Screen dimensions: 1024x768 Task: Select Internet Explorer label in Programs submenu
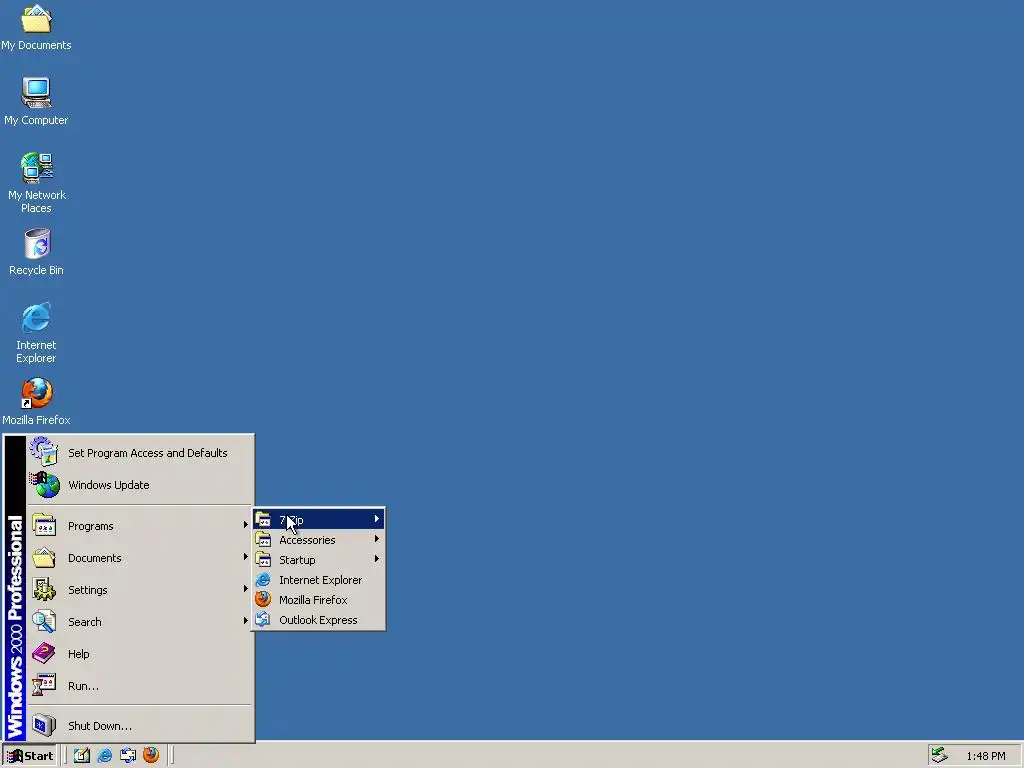pyautogui.click(x=320, y=580)
